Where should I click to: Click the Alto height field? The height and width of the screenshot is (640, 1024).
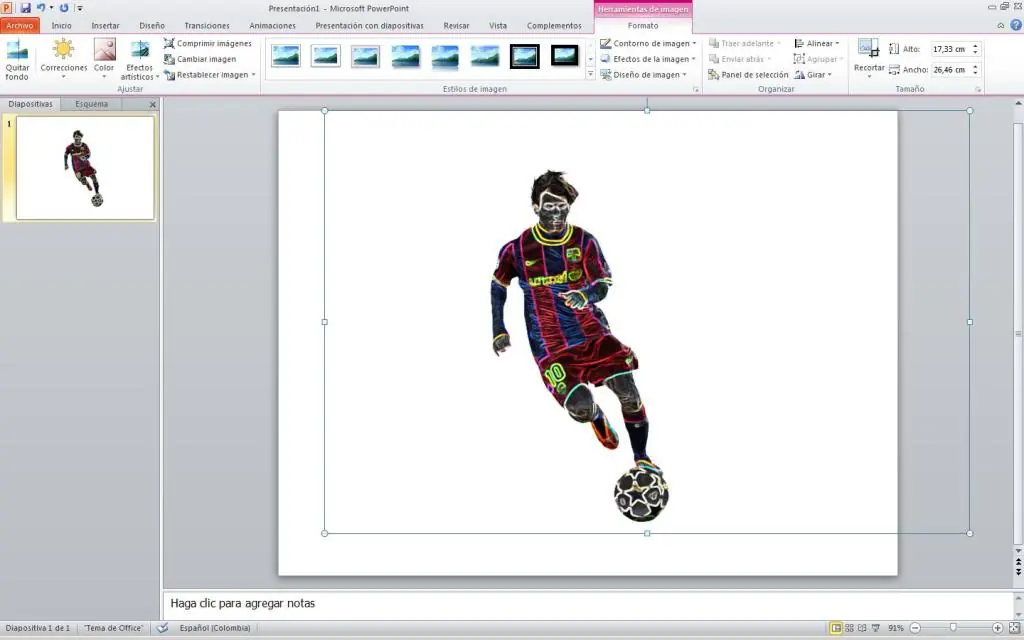pos(950,49)
